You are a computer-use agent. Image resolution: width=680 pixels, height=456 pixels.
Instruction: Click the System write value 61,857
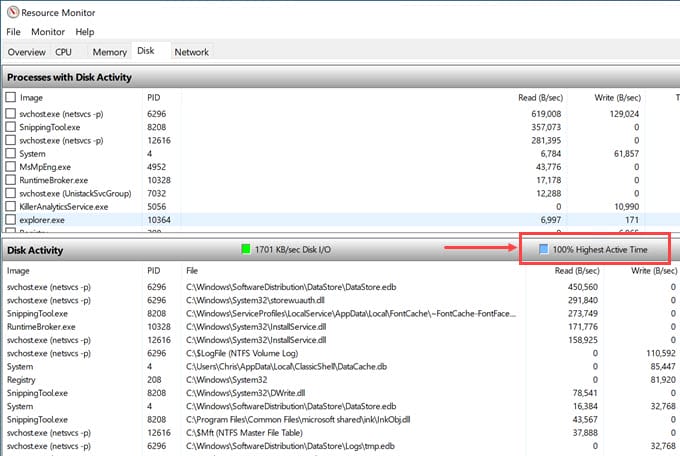tap(626, 154)
